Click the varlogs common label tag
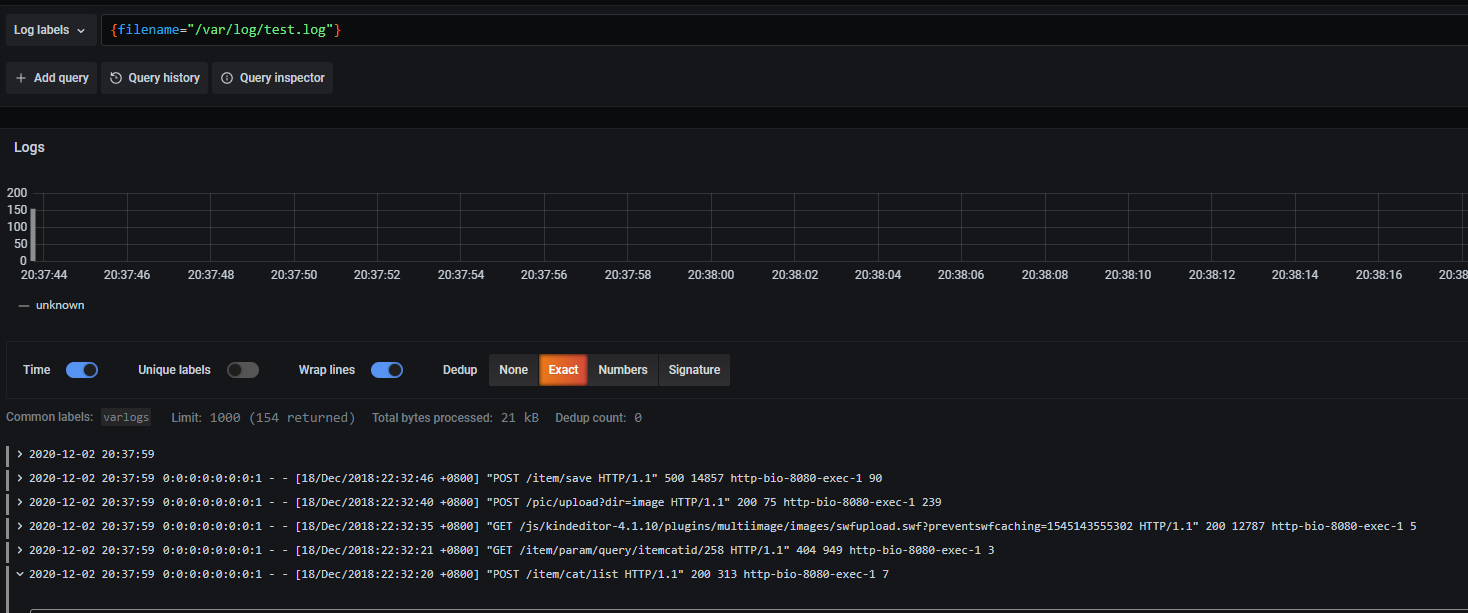The width and height of the screenshot is (1468, 613). point(126,417)
